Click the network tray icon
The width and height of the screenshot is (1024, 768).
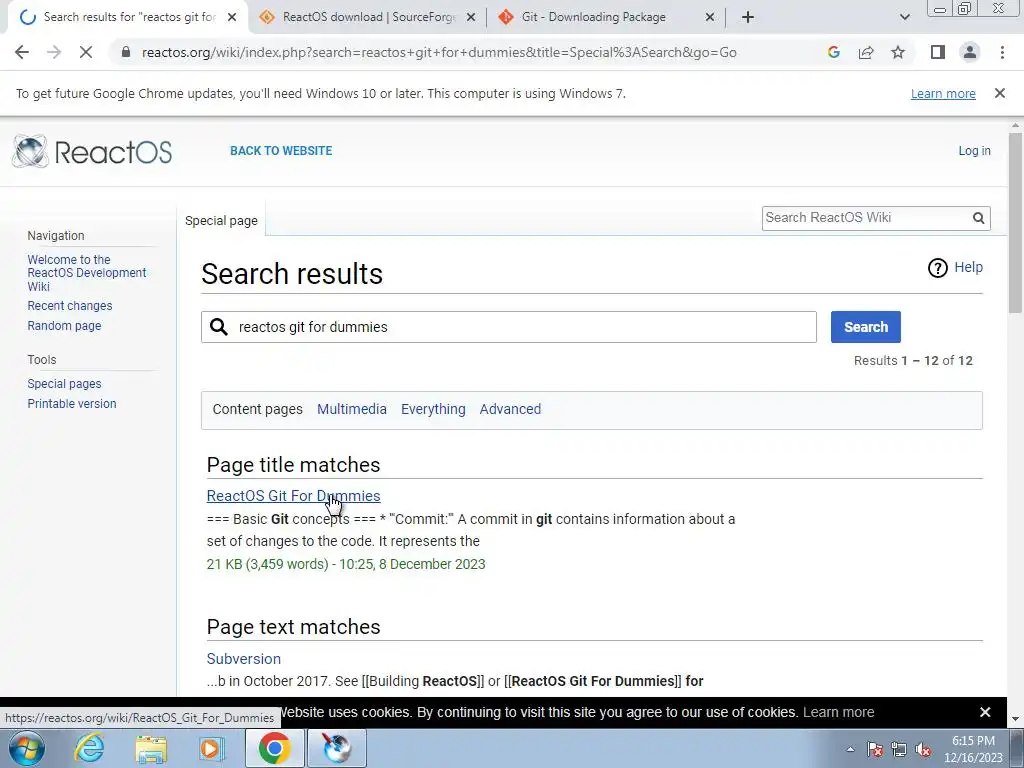point(899,749)
